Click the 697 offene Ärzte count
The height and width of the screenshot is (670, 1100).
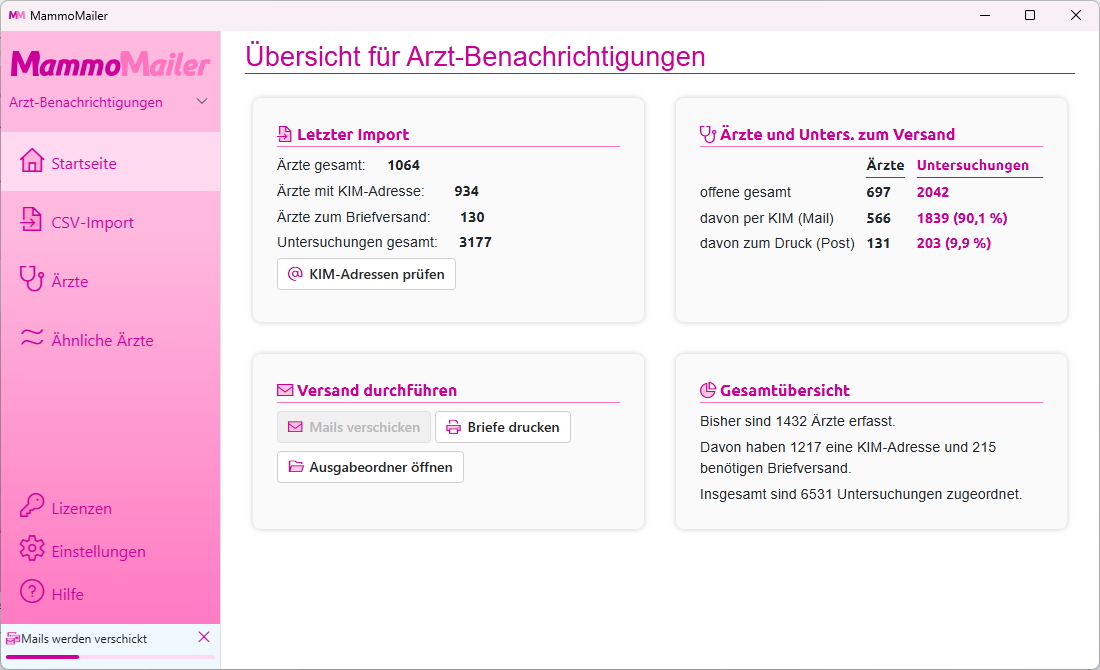point(878,192)
